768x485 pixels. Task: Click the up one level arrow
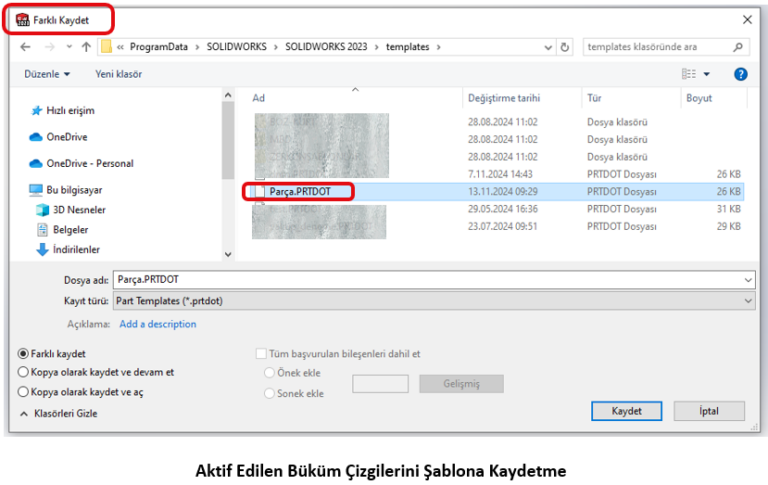point(86,47)
